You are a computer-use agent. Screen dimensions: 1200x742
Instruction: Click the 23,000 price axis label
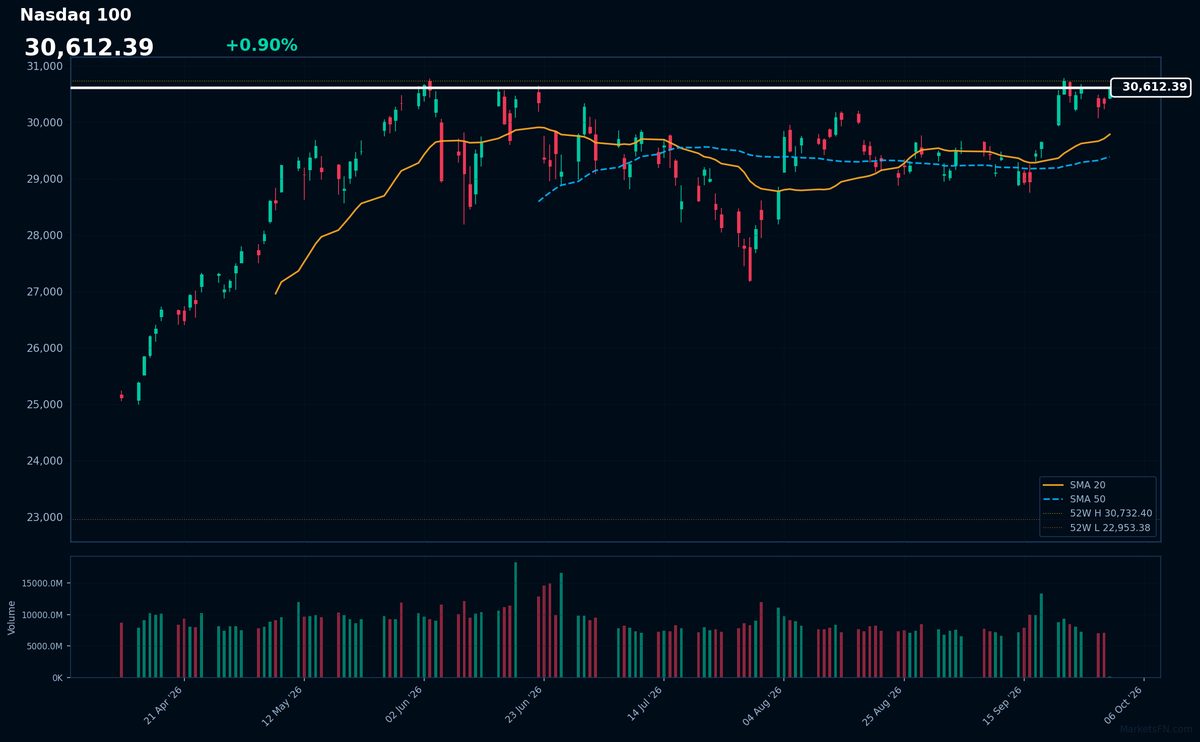(x=46, y=518)
